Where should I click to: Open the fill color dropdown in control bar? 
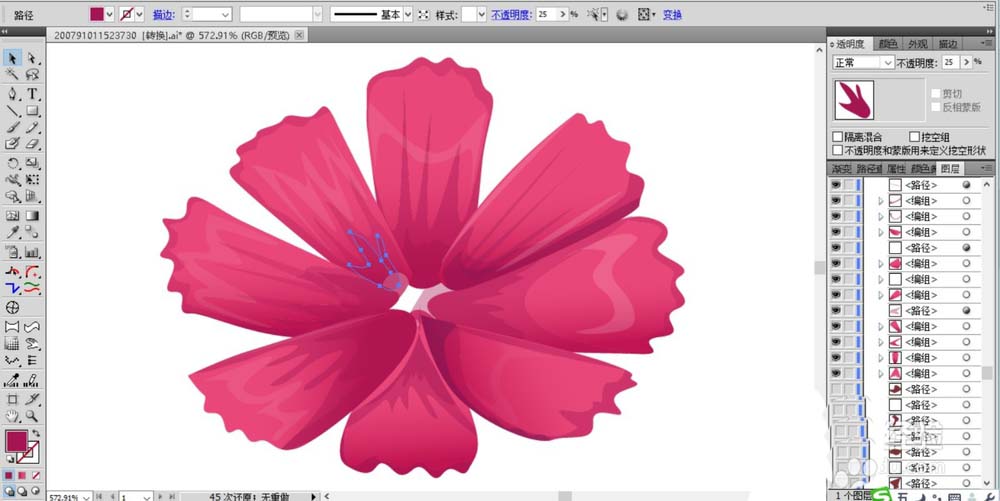click(109, 15)
